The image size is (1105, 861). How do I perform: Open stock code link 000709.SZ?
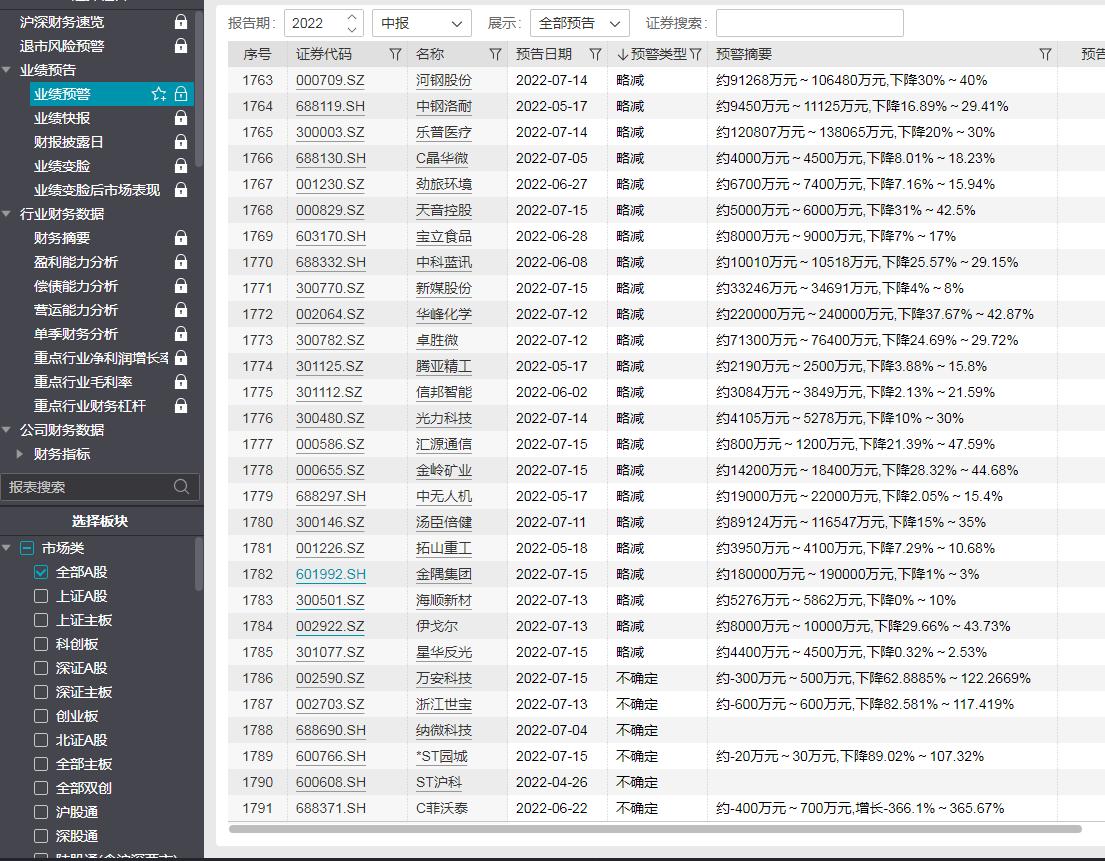[x=330, y=80]
